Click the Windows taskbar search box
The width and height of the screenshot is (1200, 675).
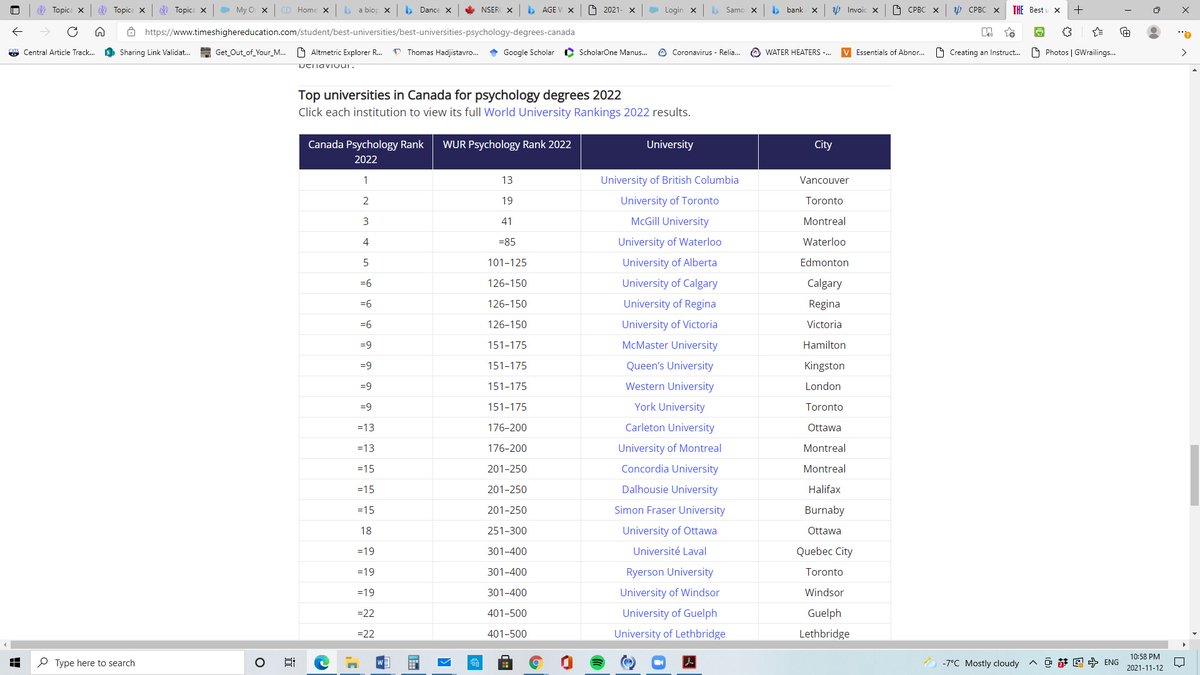pos(138,662)
